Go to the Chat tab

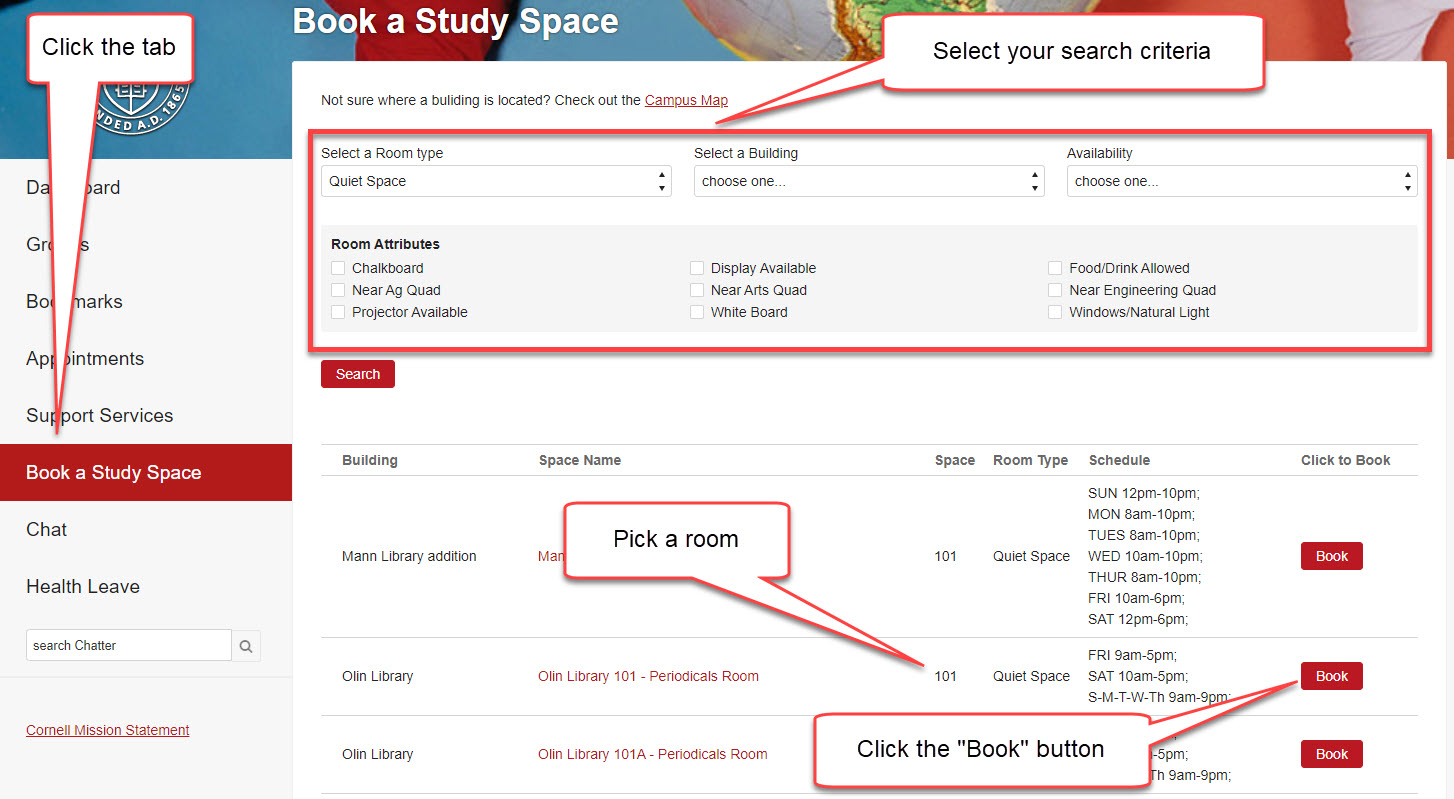tap(46, 529)
